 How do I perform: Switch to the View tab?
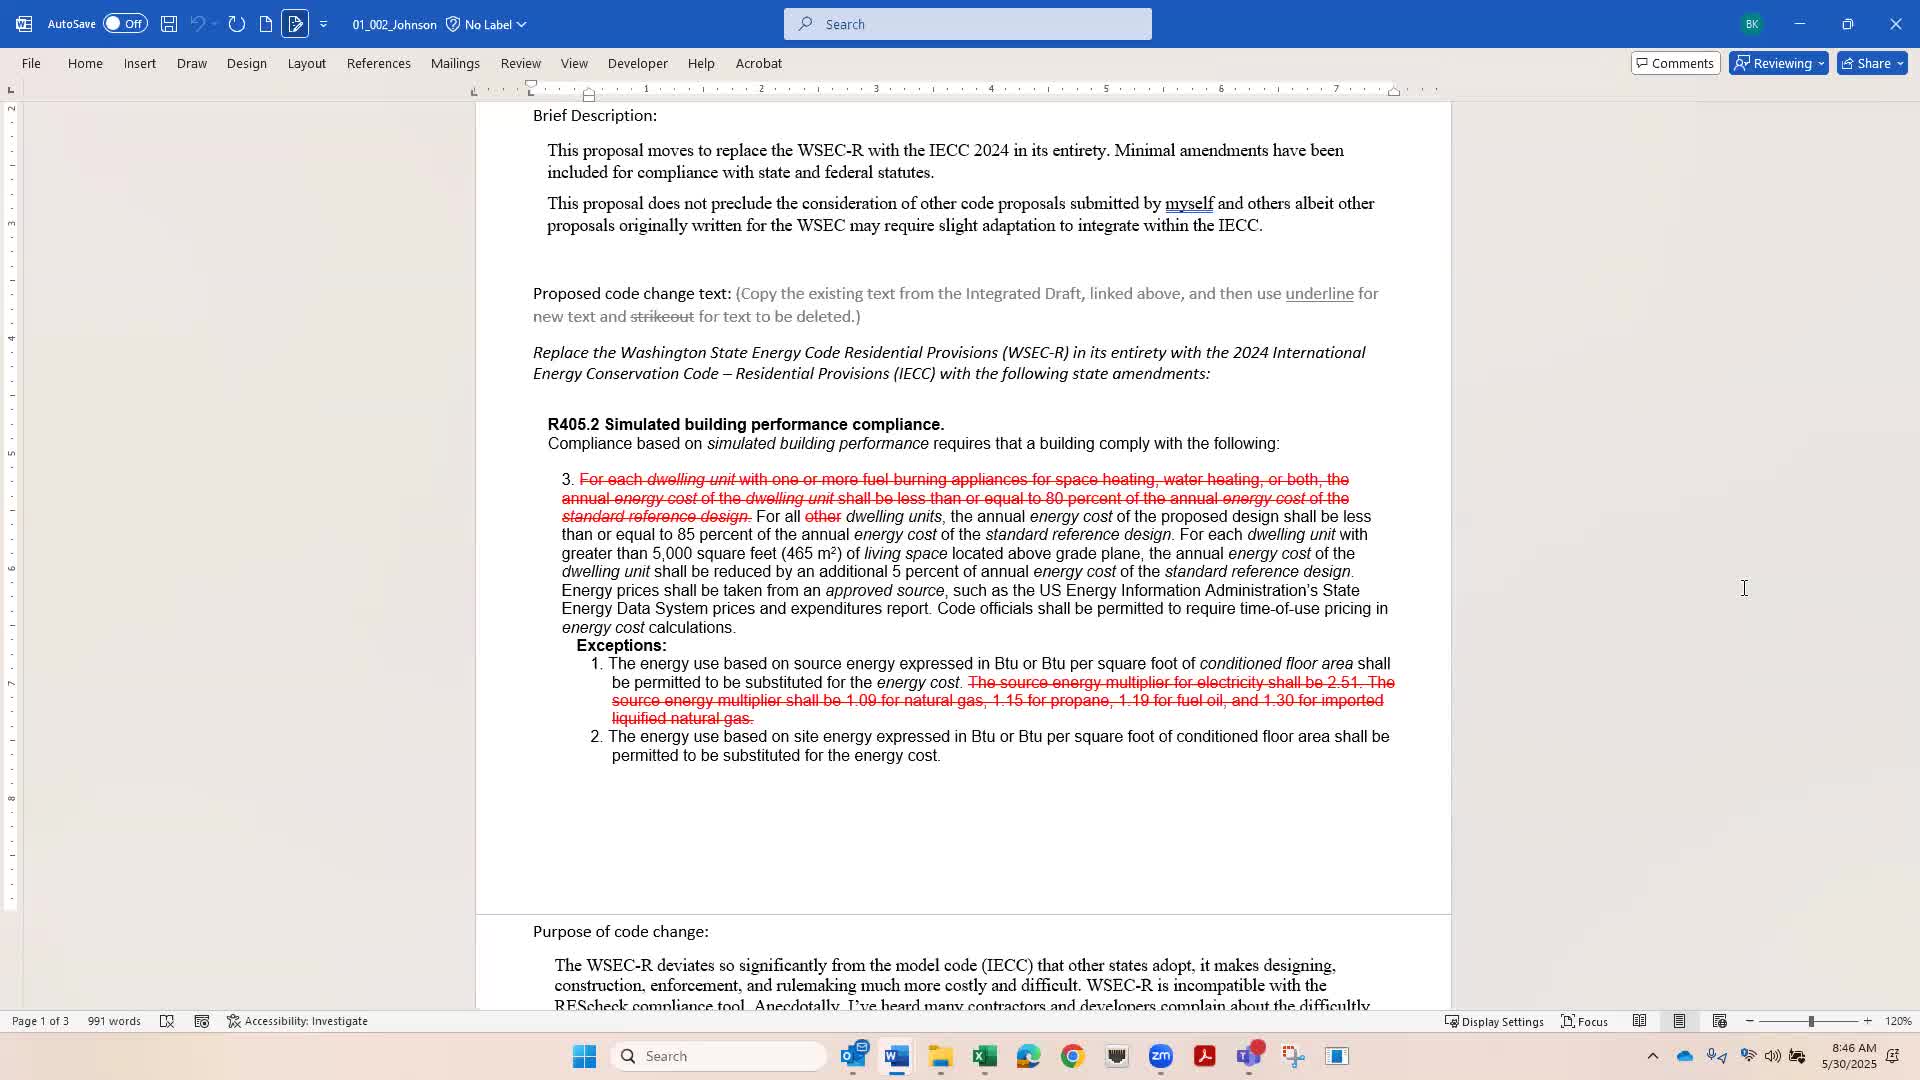pos(574,63)
